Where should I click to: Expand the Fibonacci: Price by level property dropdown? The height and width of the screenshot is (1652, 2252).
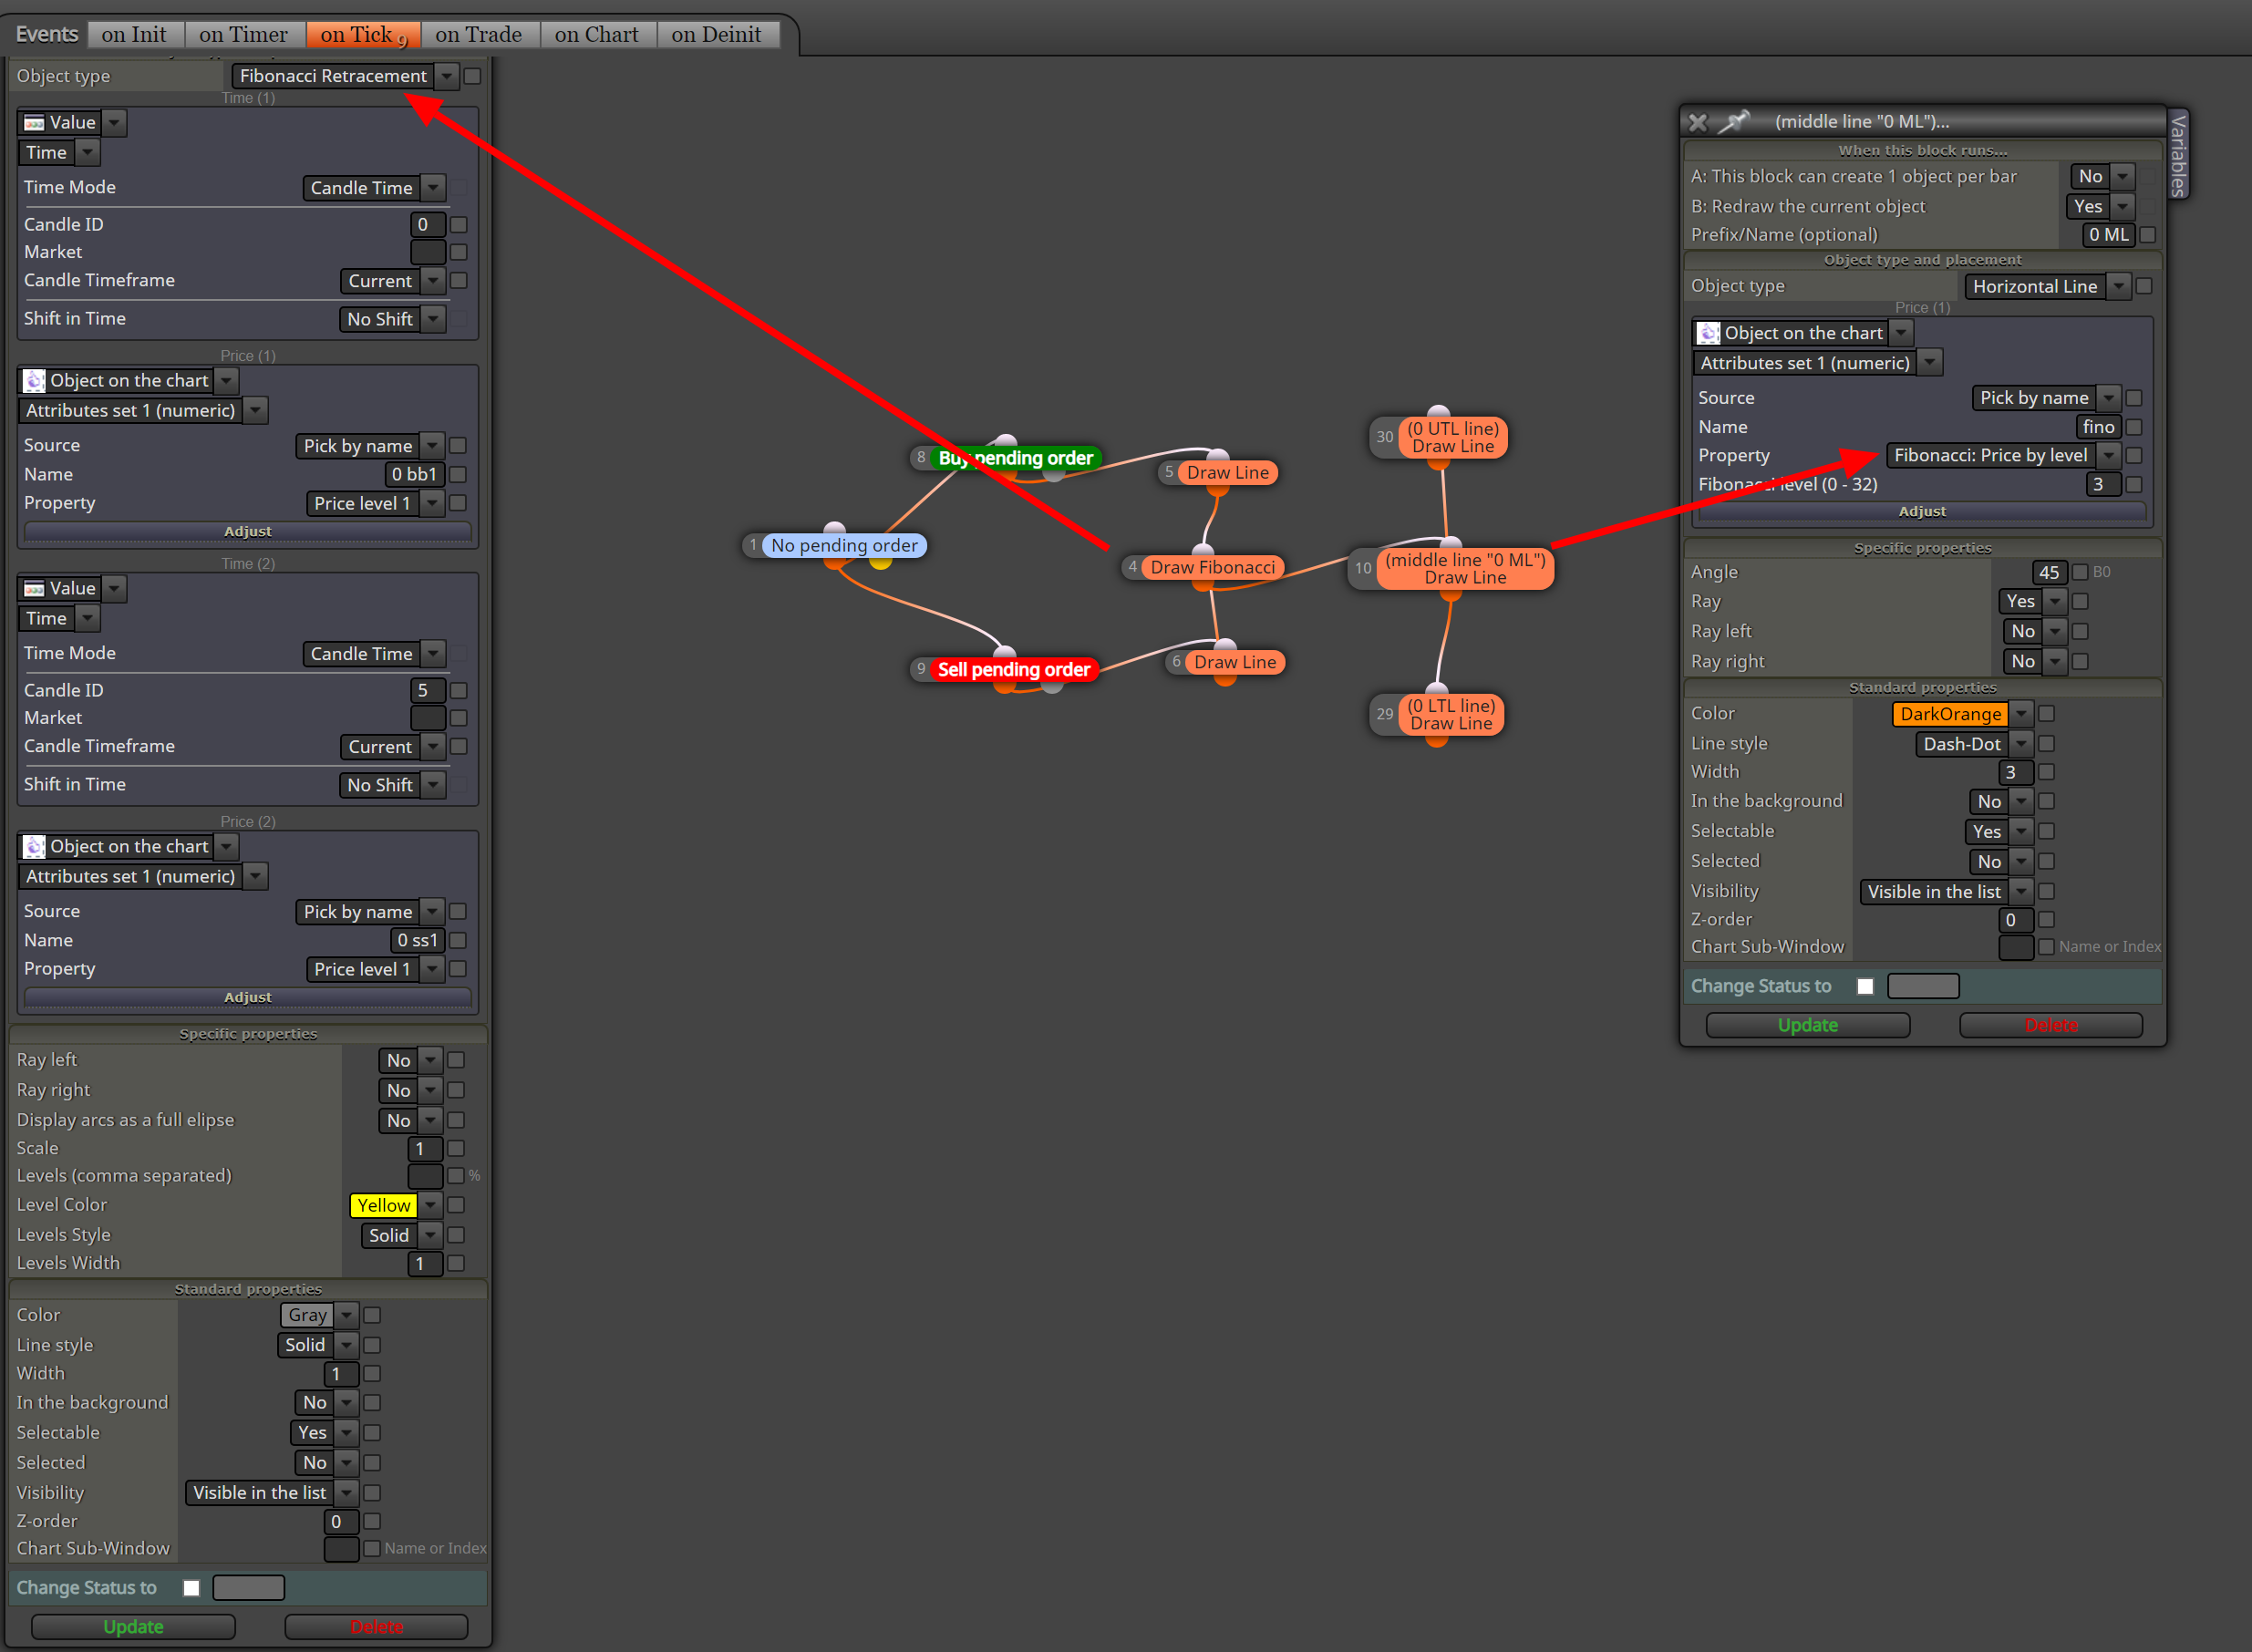2108,455
